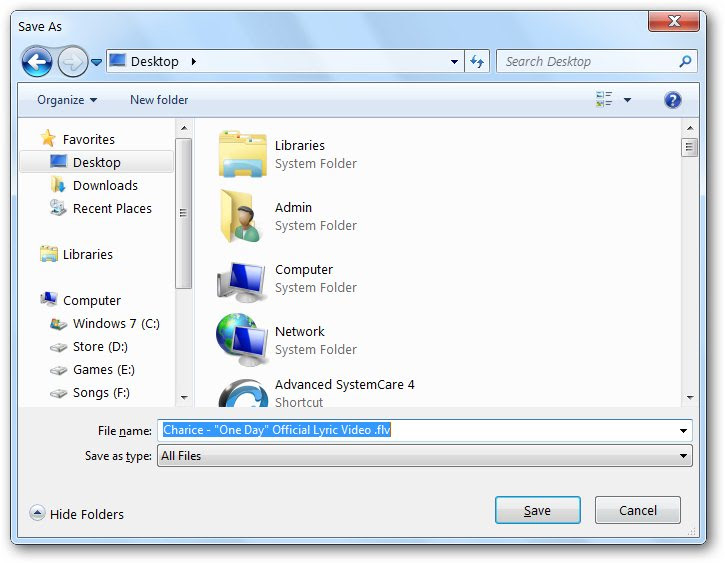Open the File name dropdown arrow
This screenshot has width=725, height=563.
683,431
